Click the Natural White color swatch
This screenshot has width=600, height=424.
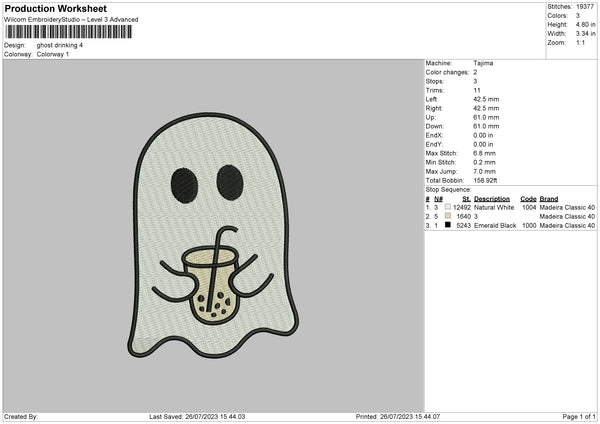pos(448,207)
